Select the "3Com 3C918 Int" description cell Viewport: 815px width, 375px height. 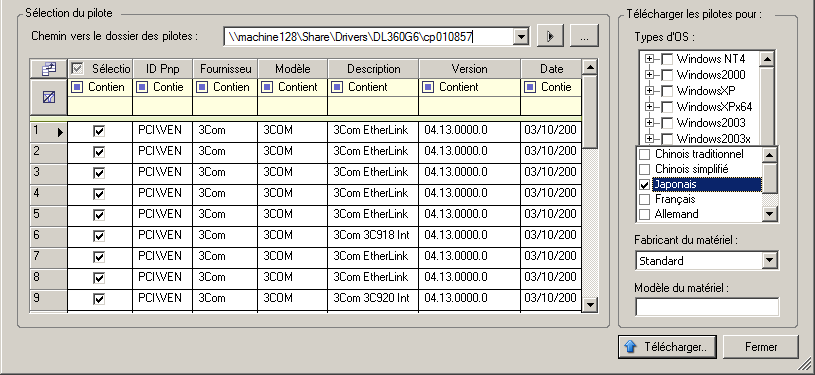pyautogui.click(x=373, y=236)
